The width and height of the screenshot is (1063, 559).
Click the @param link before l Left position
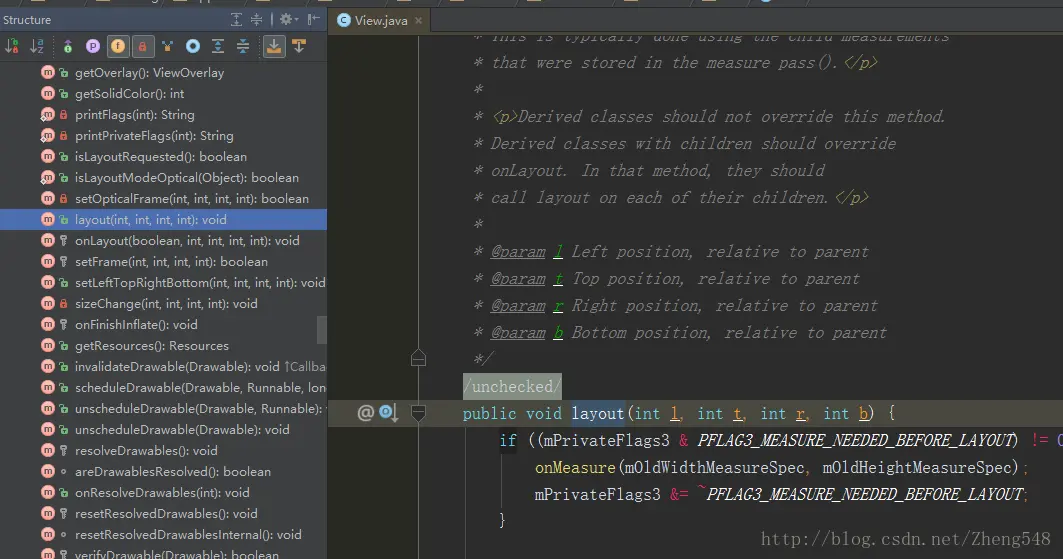pos(518,251)
